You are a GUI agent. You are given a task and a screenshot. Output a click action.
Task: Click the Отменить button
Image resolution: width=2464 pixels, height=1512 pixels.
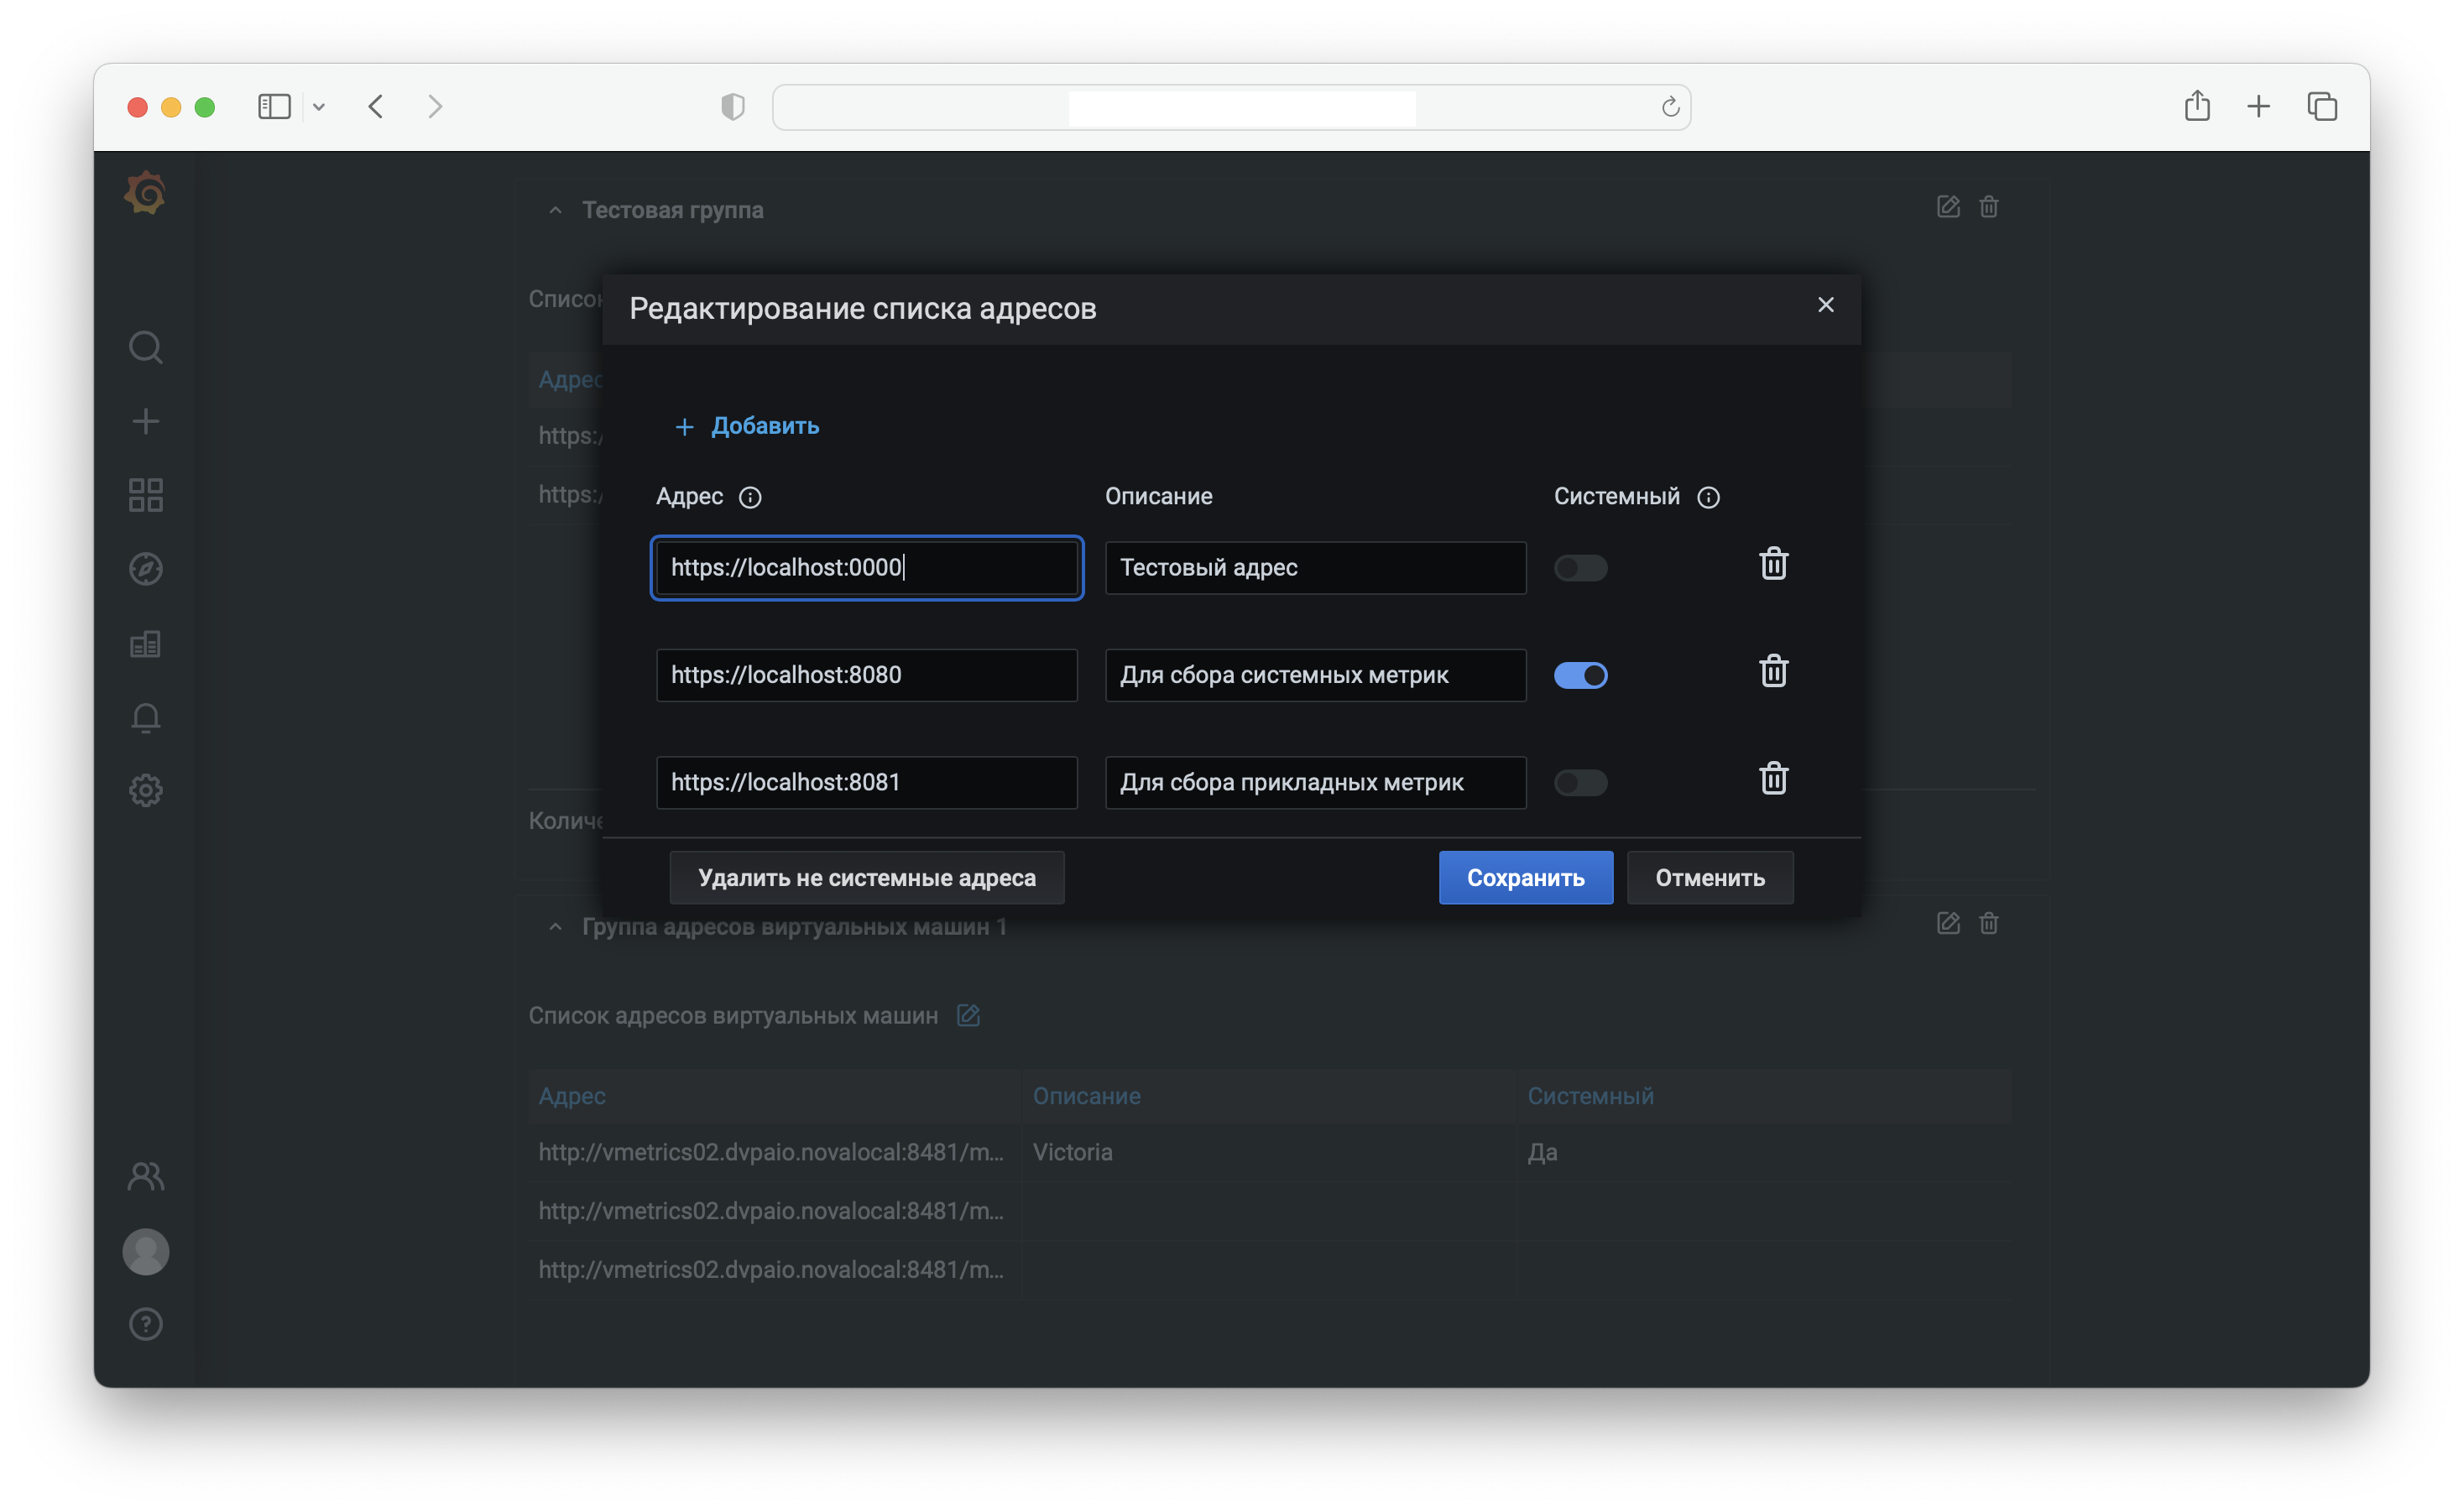1710,878
